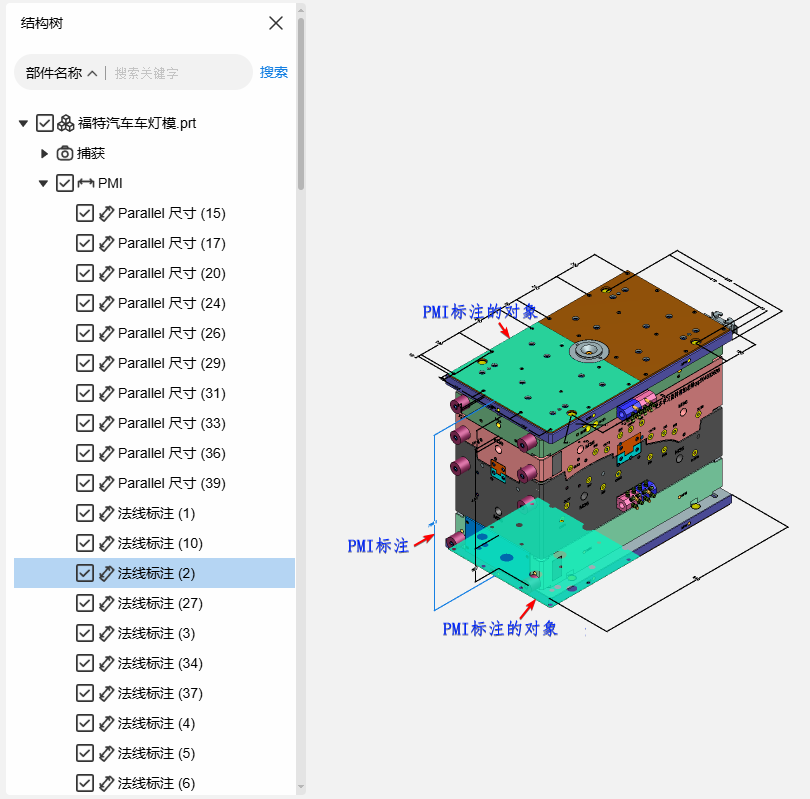Screen dimensions: 810x799
Task: Collapse the 福特汽车车灯模.prt root node
Action: tap(23, 123)
